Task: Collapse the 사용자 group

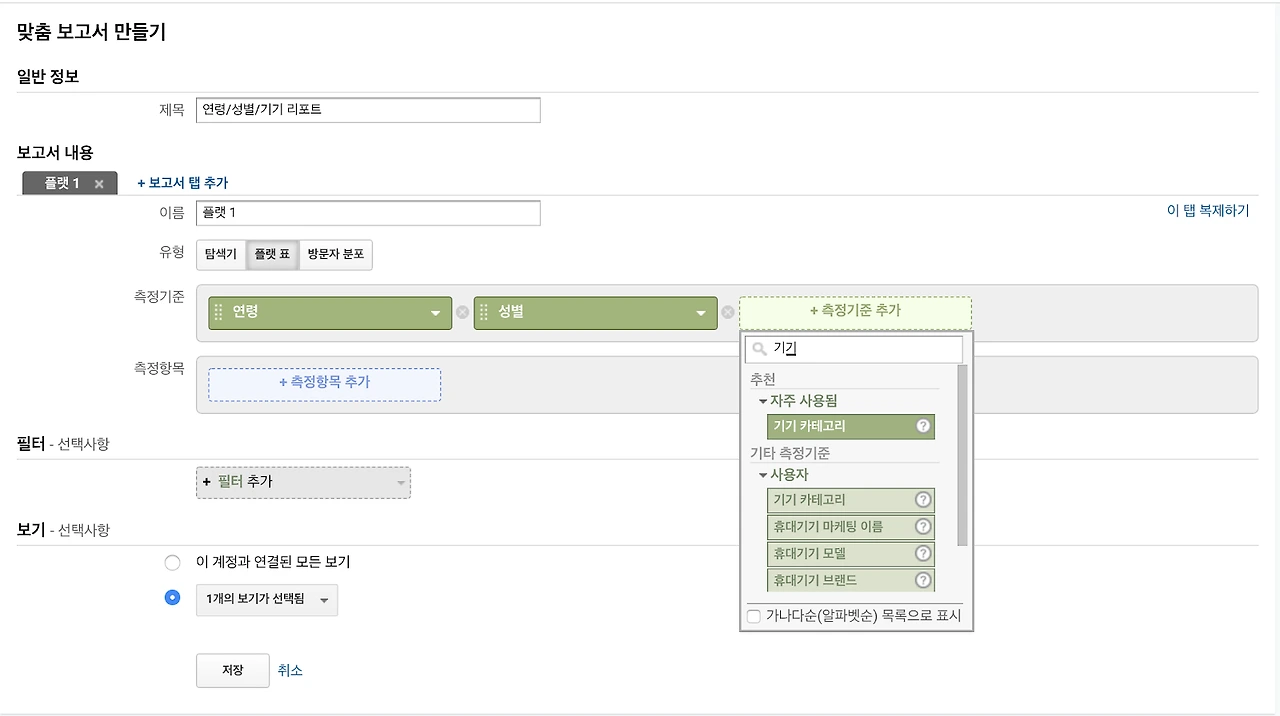Action: [763, 475]
